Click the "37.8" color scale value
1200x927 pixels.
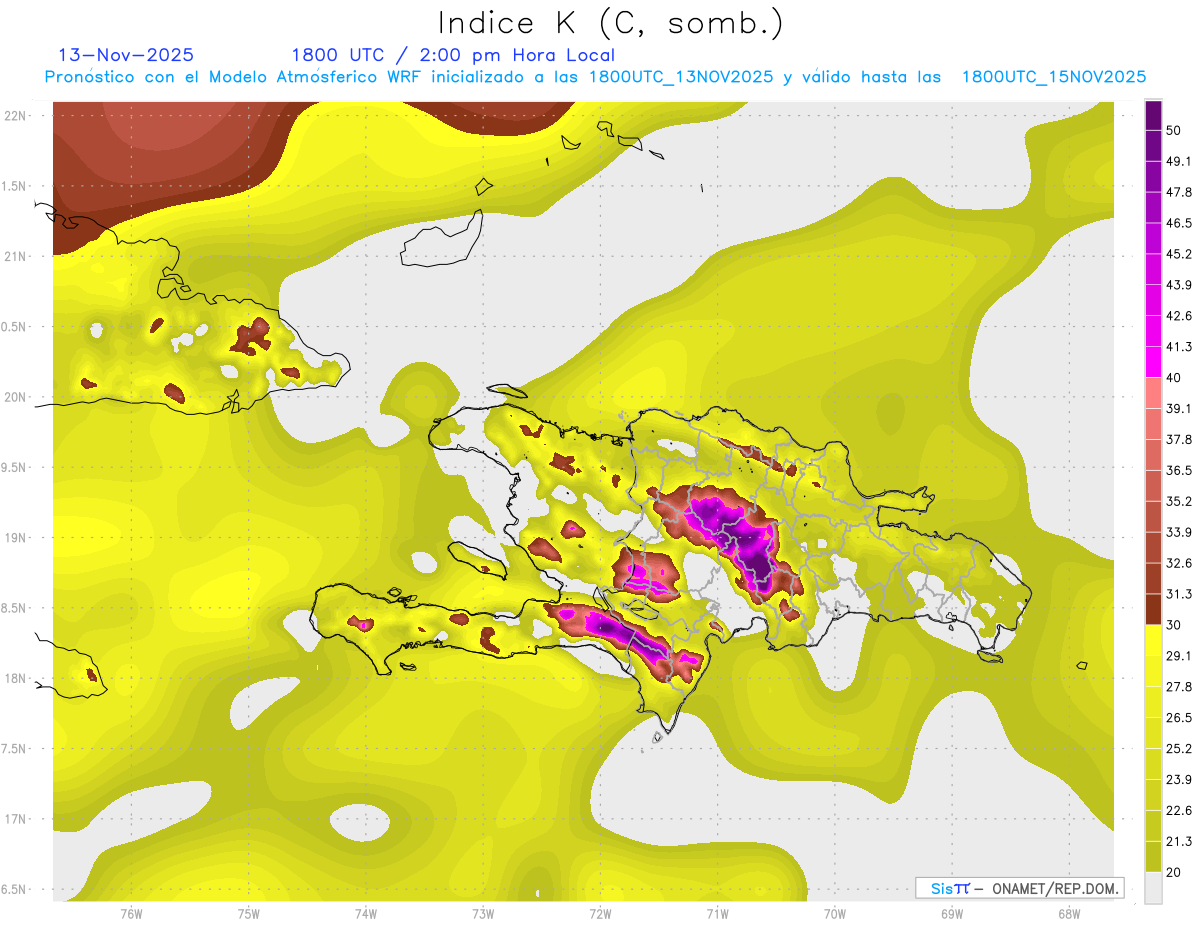pyautogui.click(x=1179, y=439)
